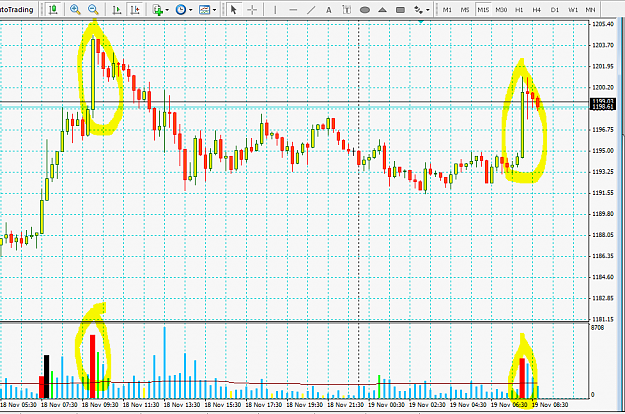Switch to H1 timeframe
The height and width of the screenshot is (414, 625).
519,10
